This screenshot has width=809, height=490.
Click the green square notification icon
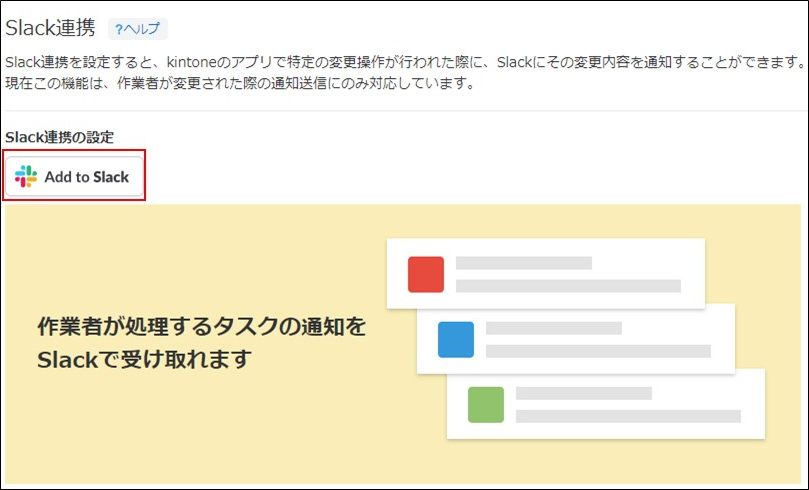pos(486,404)
